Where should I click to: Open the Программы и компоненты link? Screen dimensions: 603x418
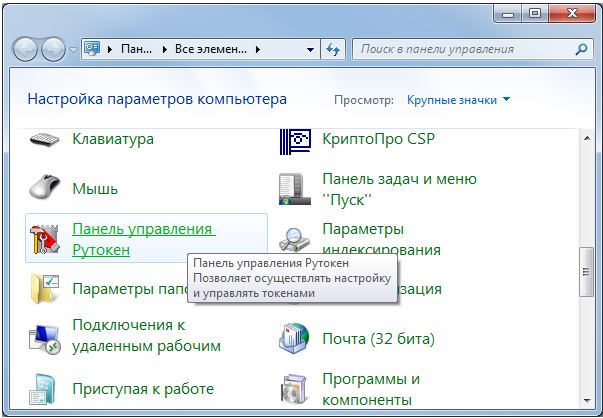click(371, 389)
